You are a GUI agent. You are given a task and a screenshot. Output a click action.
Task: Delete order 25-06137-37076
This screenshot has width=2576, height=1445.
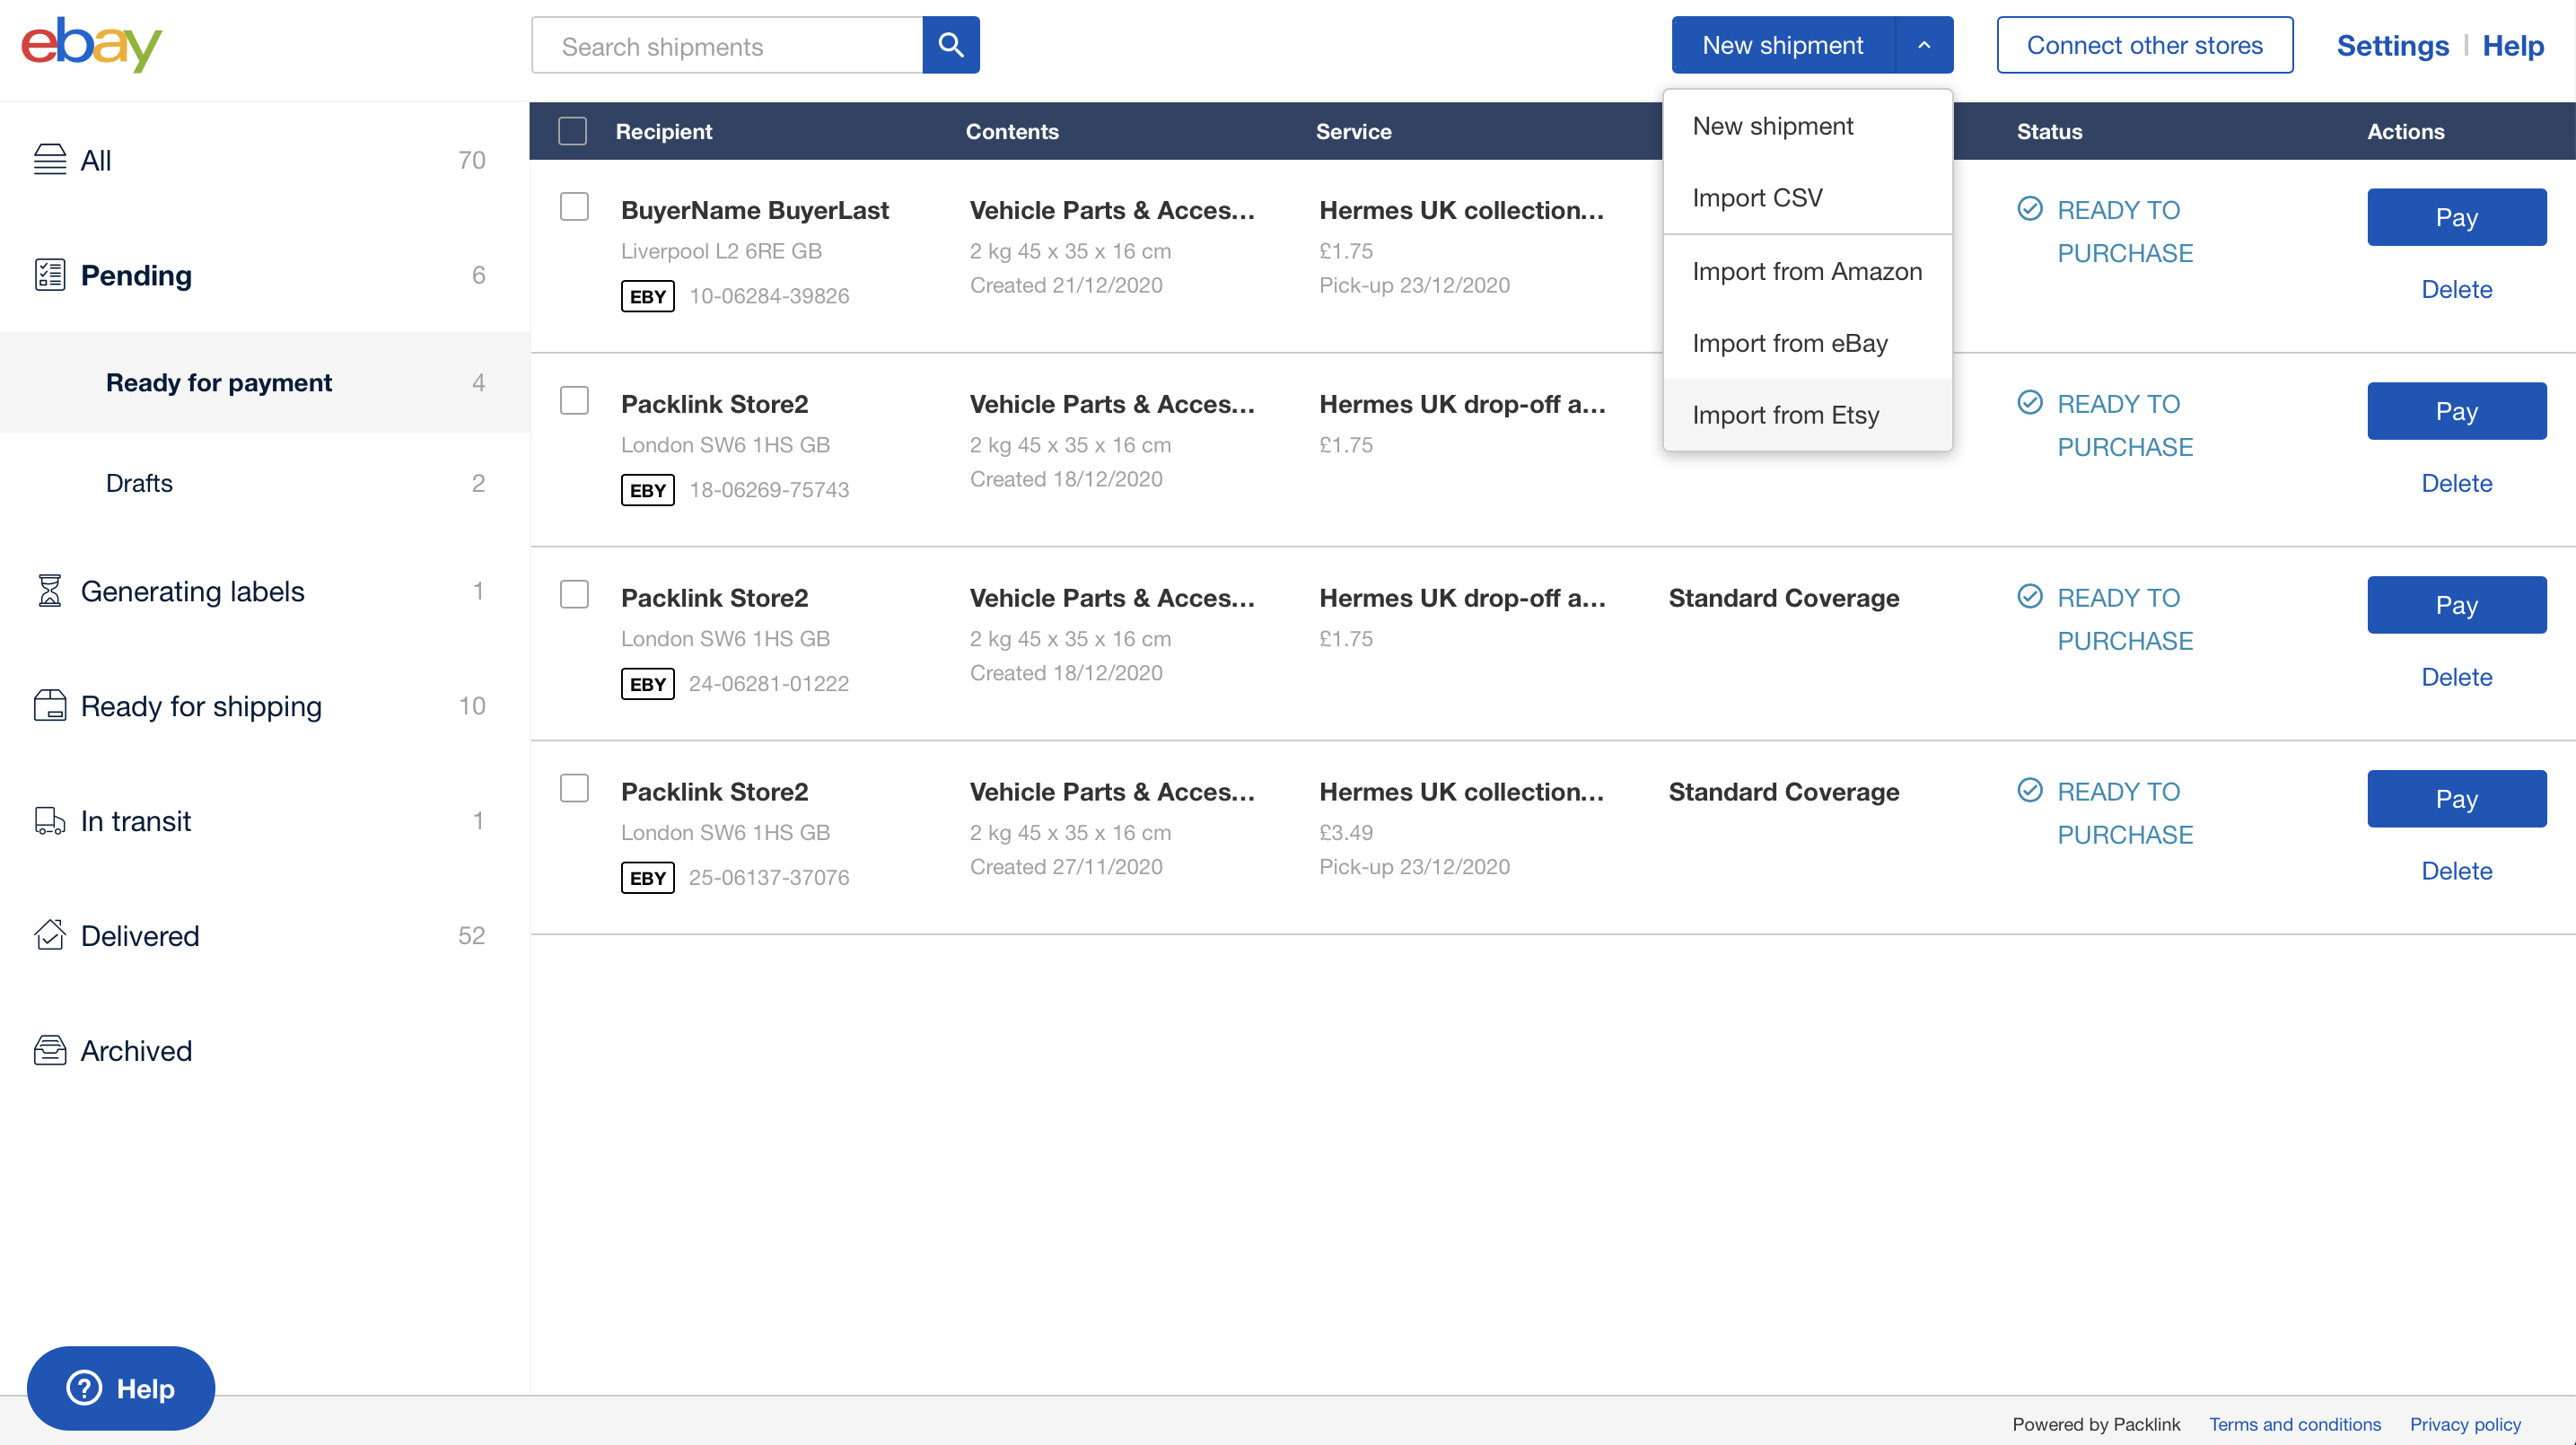pos(2457,871)
